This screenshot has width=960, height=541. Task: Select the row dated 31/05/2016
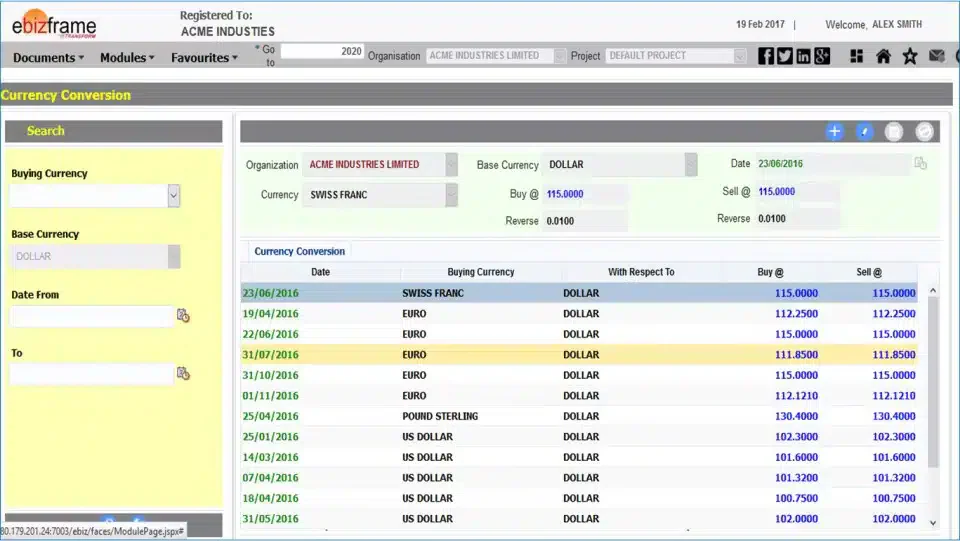(579, 518)
